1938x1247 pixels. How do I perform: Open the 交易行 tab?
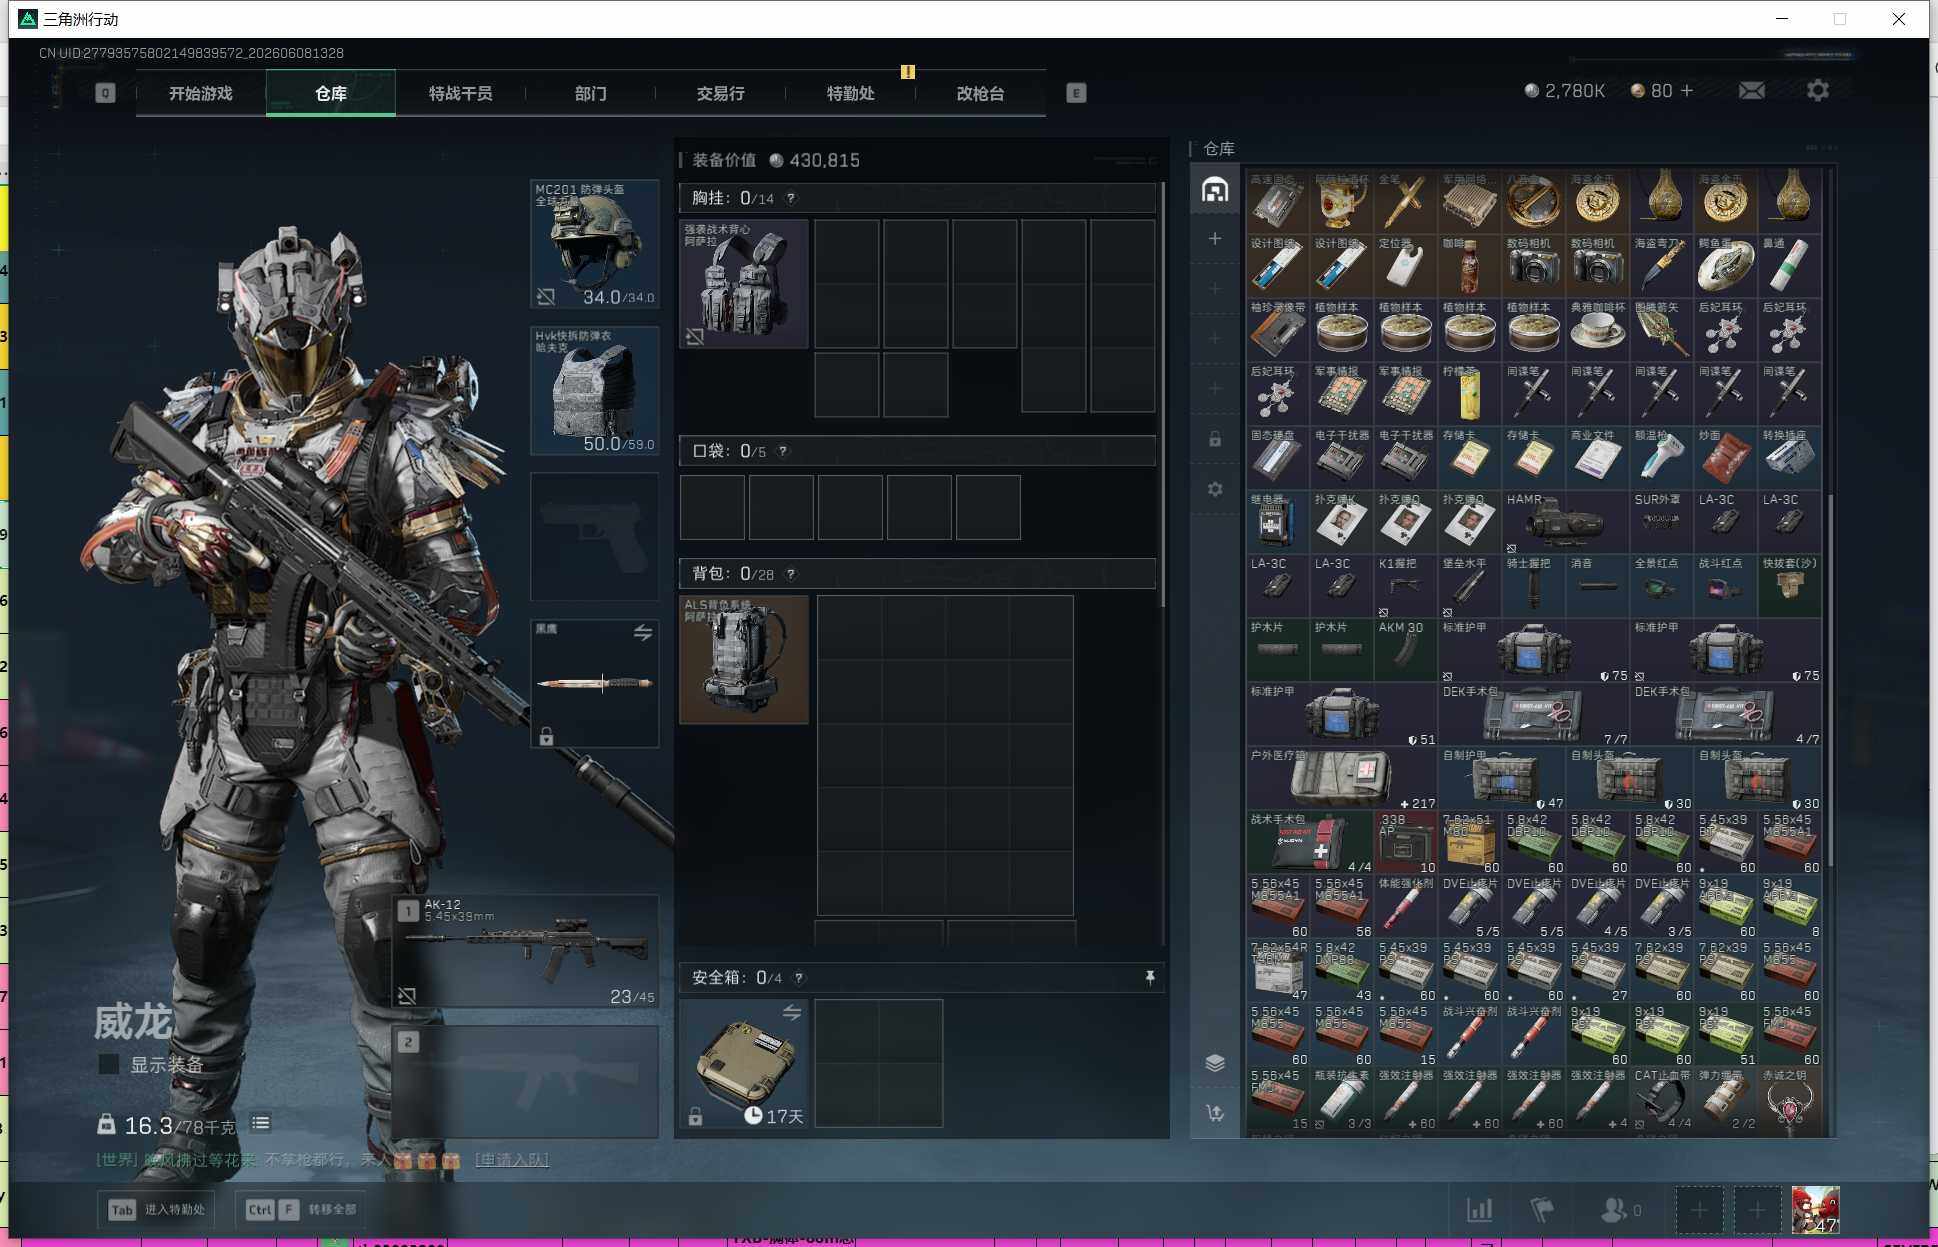click(721, 93)
